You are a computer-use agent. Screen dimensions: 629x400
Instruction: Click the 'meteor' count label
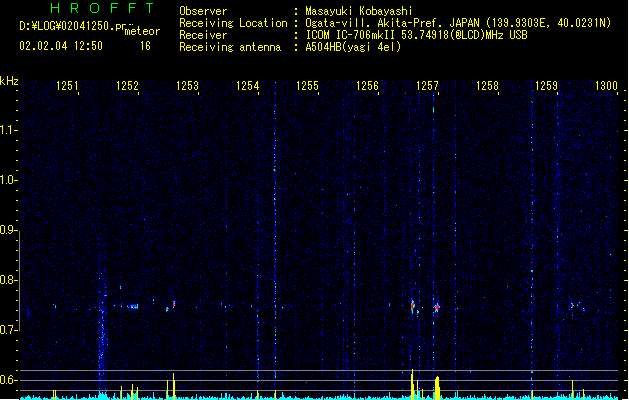tap(142, 31)
